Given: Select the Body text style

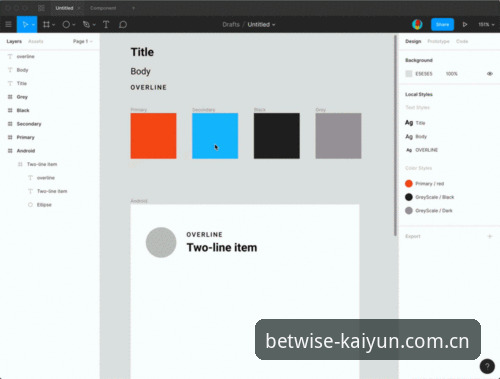Looking at the screenshot, I should click(x=416, y=136).
